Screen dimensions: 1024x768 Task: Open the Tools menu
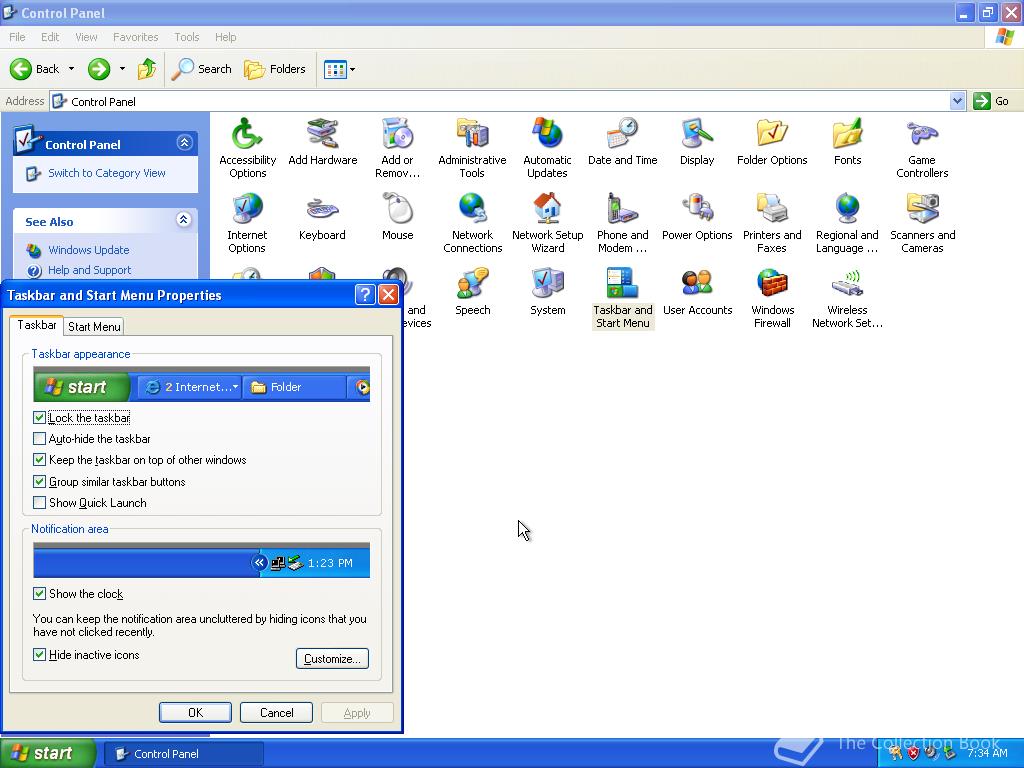click(187, 37)
